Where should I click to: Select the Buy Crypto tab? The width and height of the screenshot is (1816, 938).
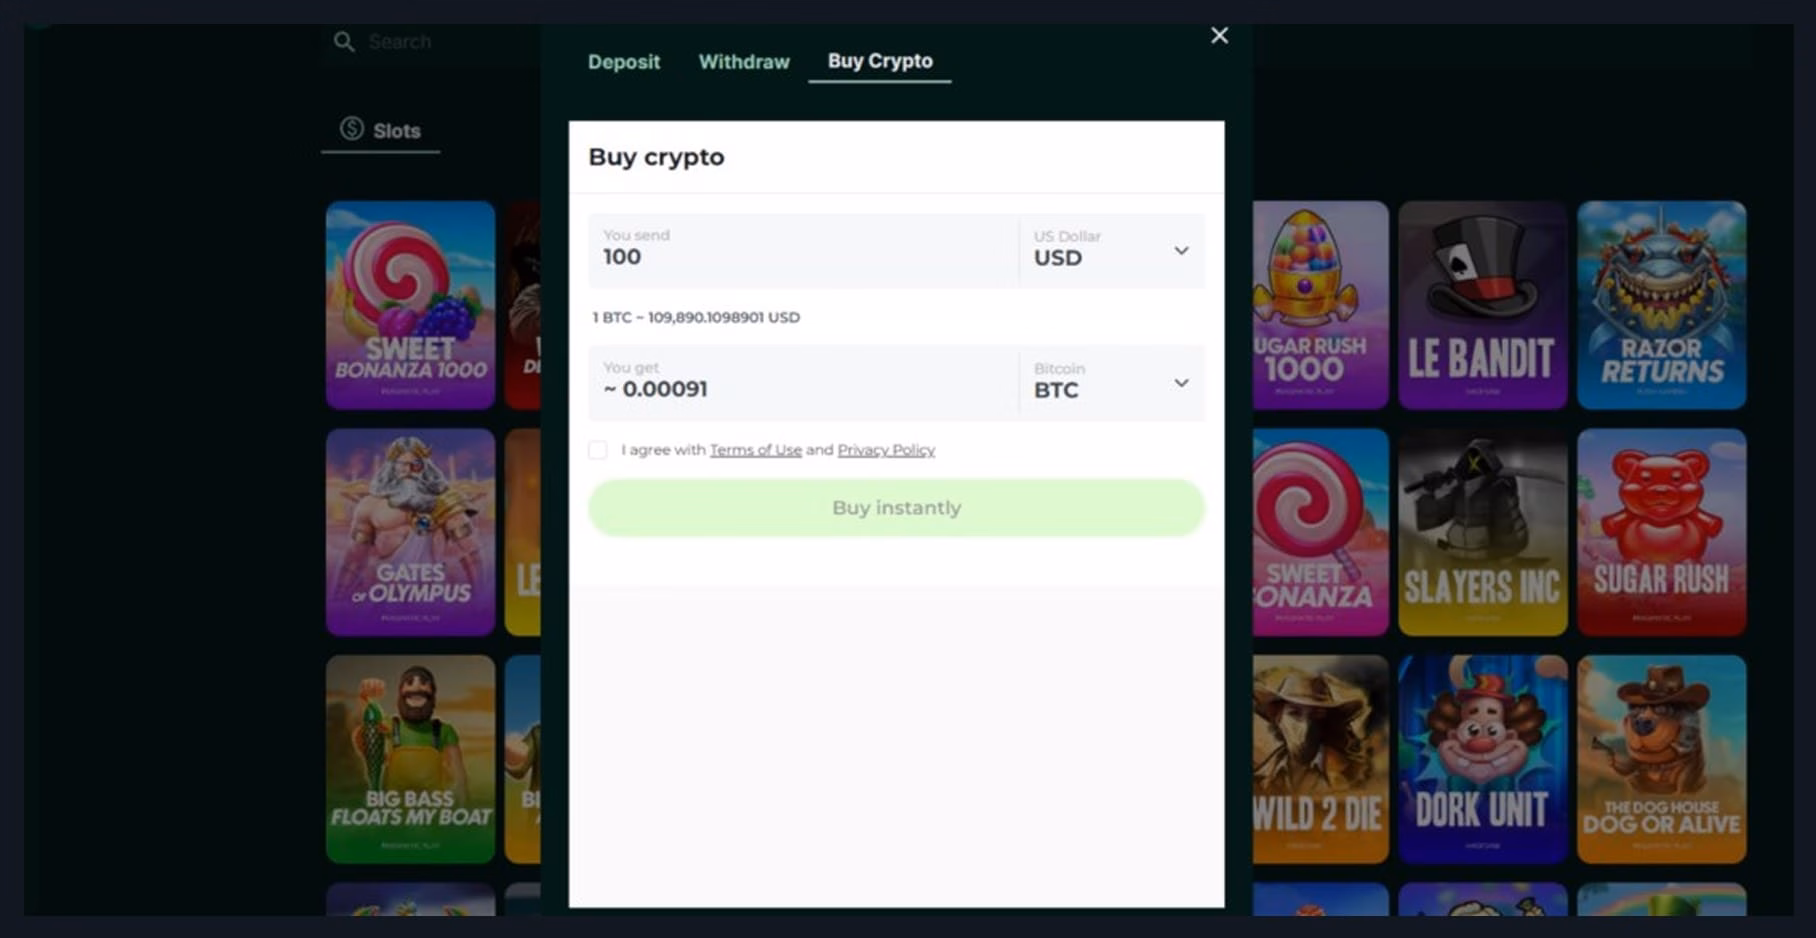880,61
